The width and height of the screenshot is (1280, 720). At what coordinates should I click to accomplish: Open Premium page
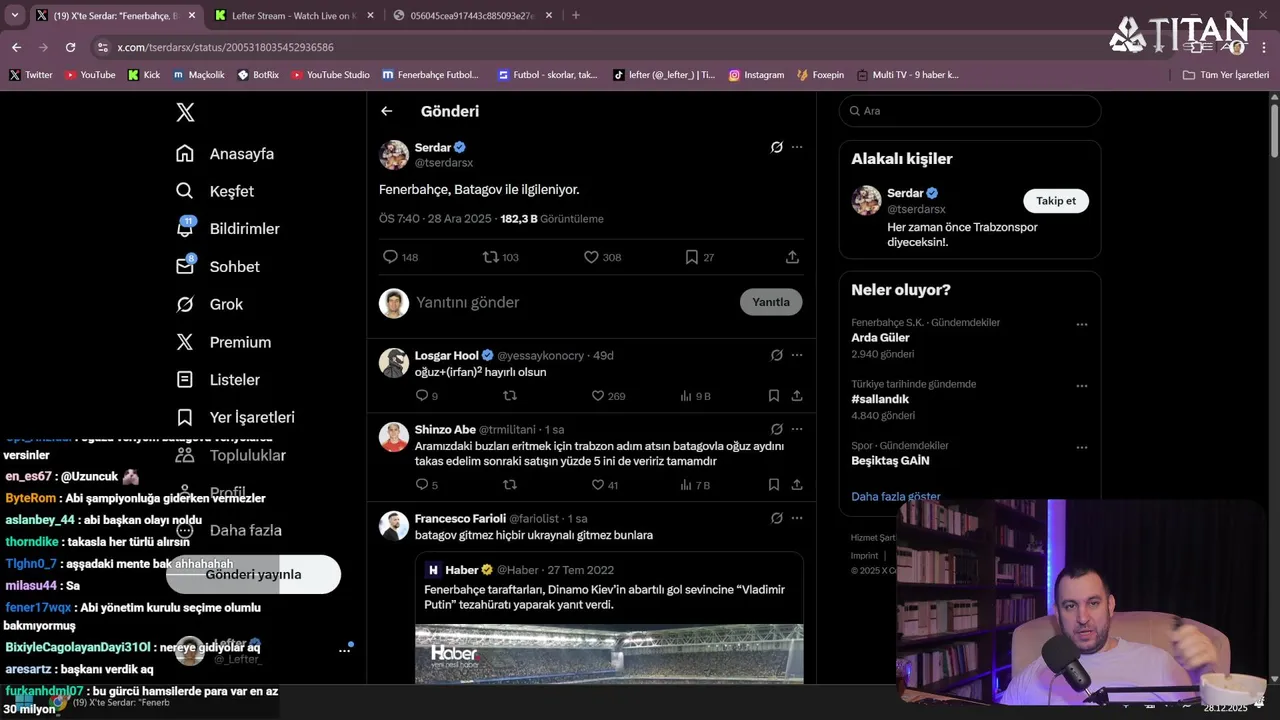tap(223, 342)
